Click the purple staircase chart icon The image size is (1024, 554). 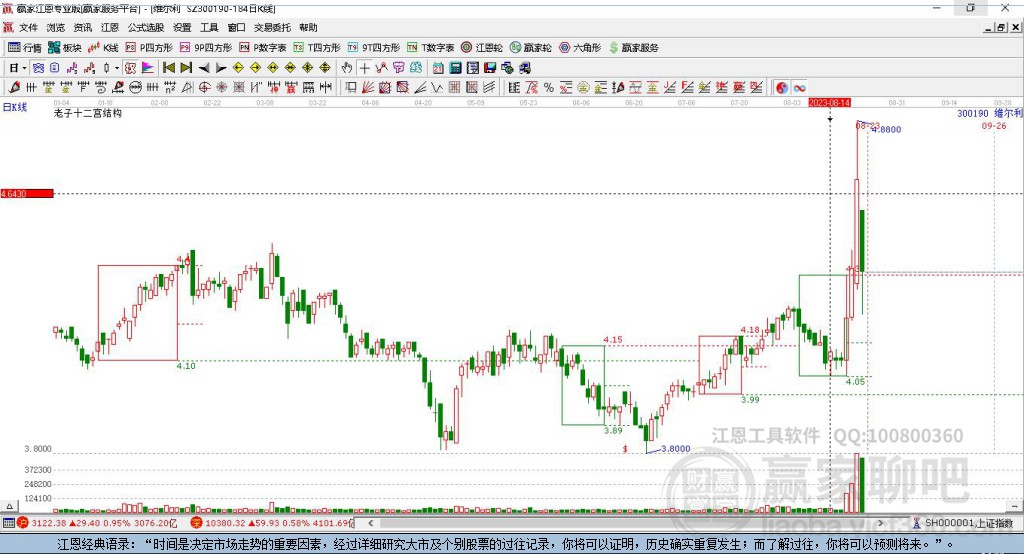pyautogui.click(x=72, y=68)
